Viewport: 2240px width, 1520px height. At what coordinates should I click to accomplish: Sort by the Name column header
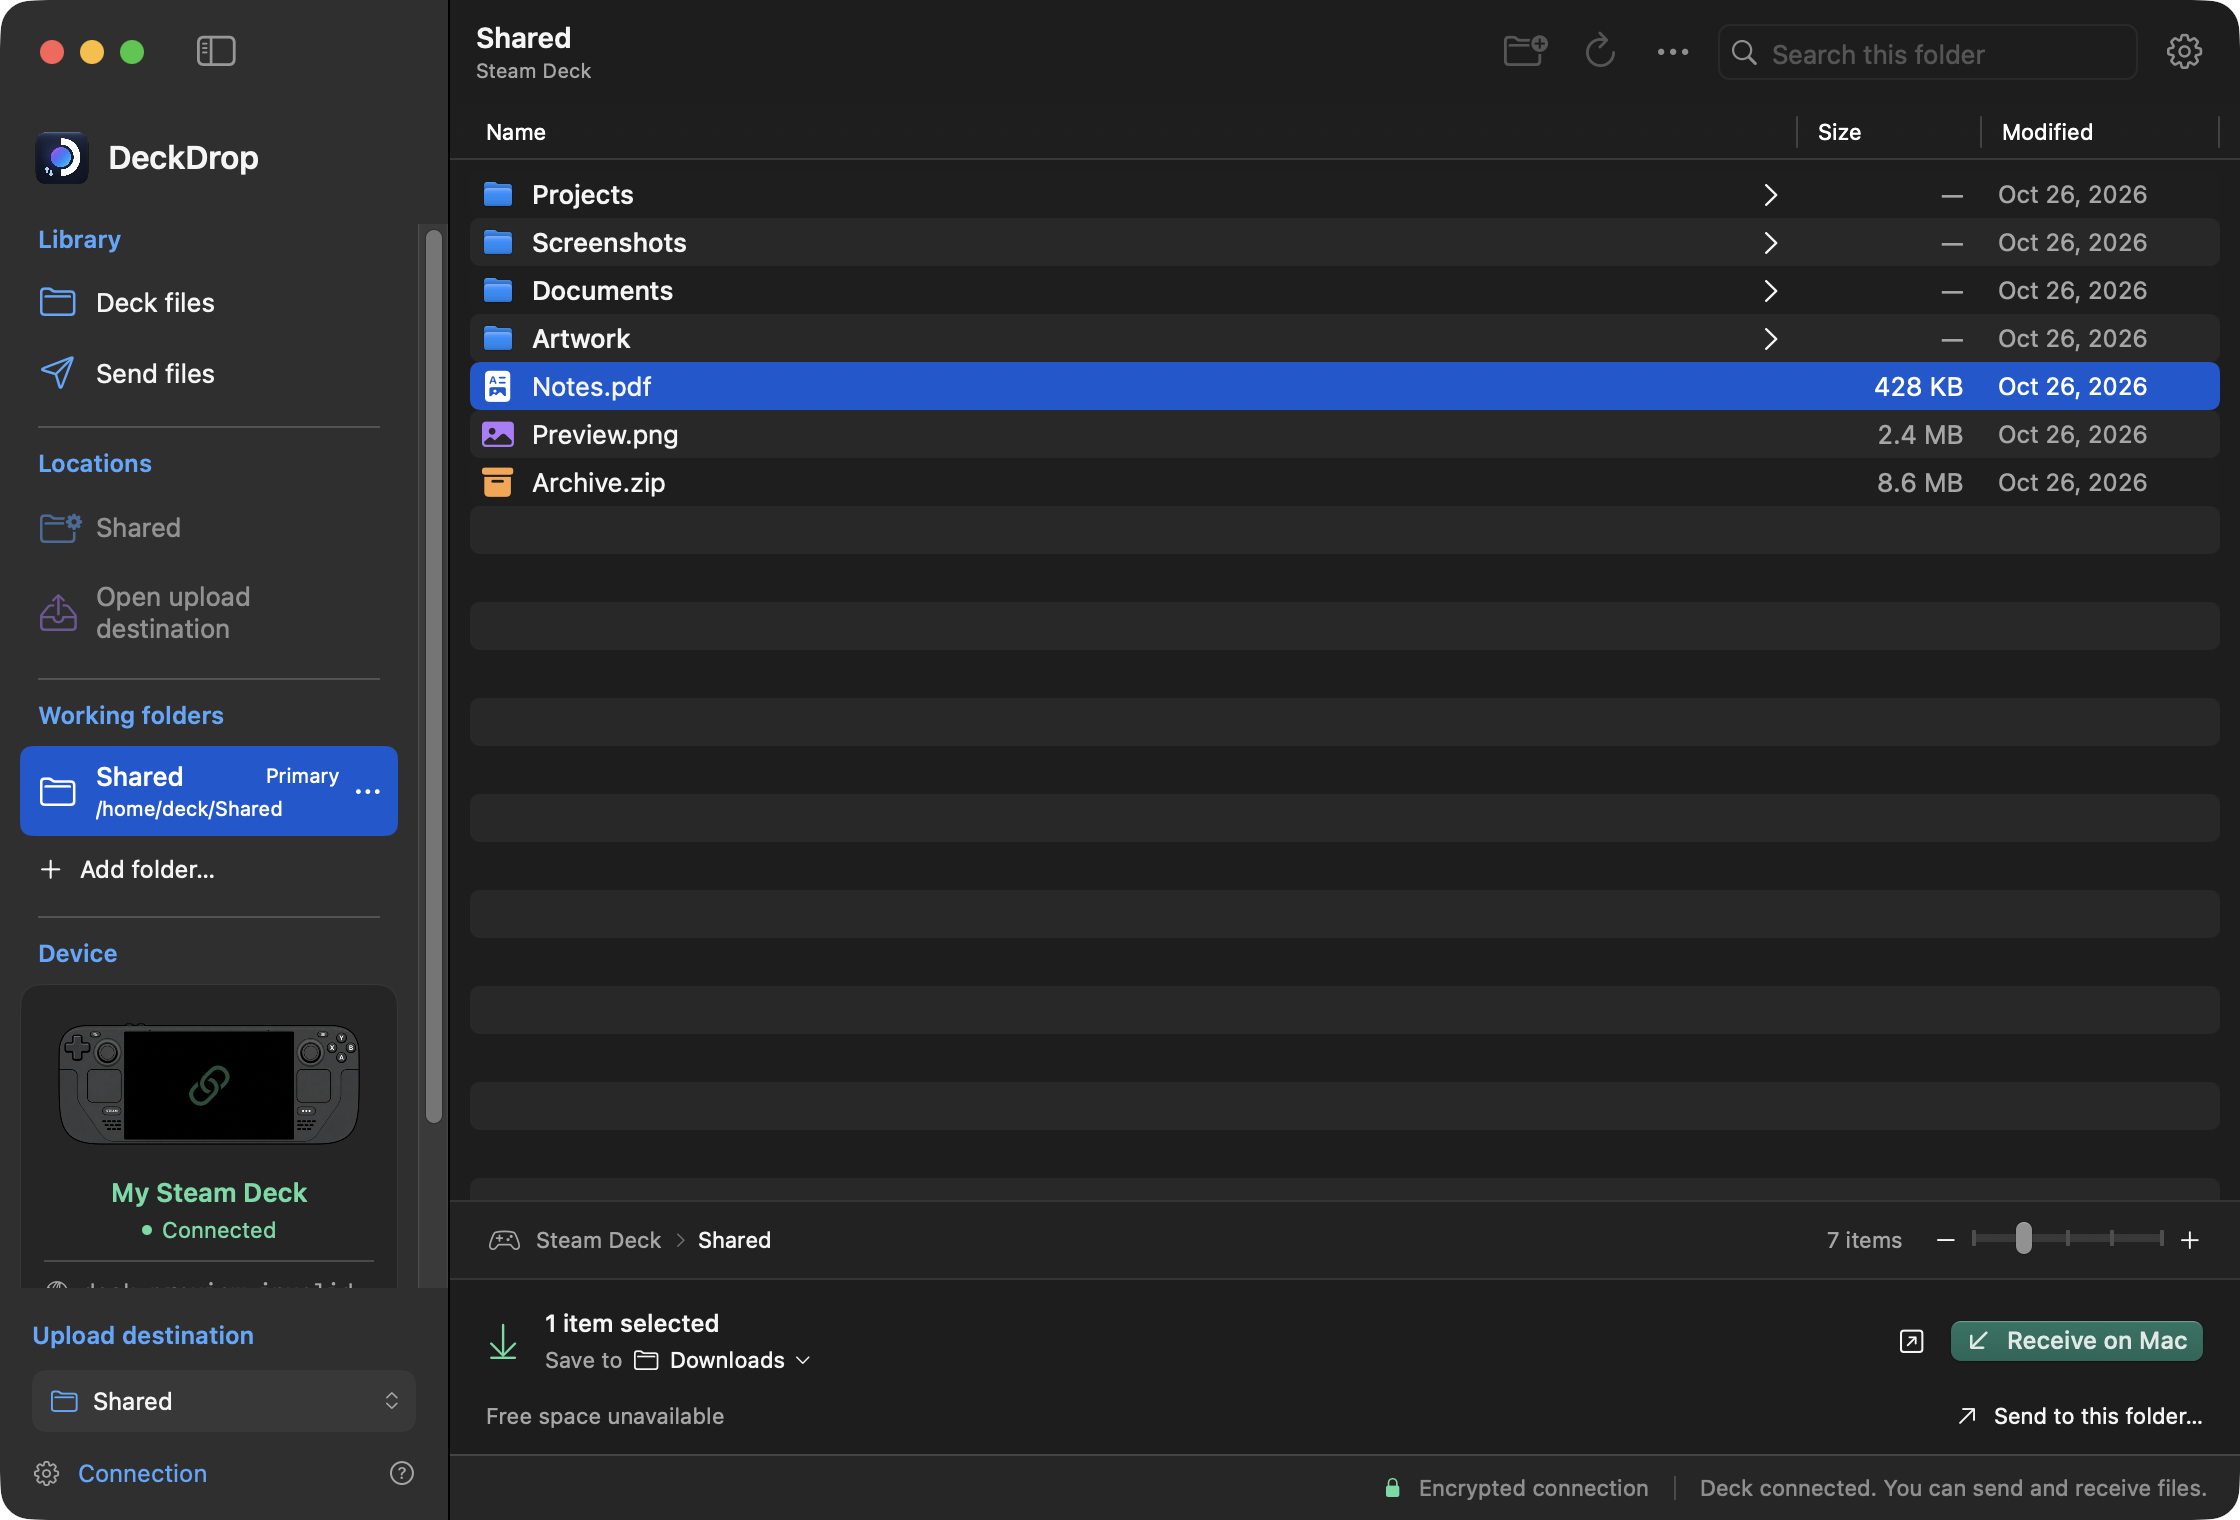[x=516, y=132]
